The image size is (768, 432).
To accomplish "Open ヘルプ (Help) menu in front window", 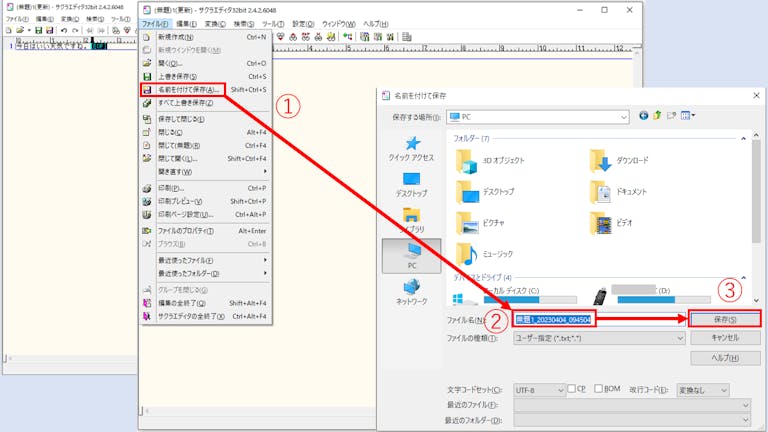I will 376,24.
